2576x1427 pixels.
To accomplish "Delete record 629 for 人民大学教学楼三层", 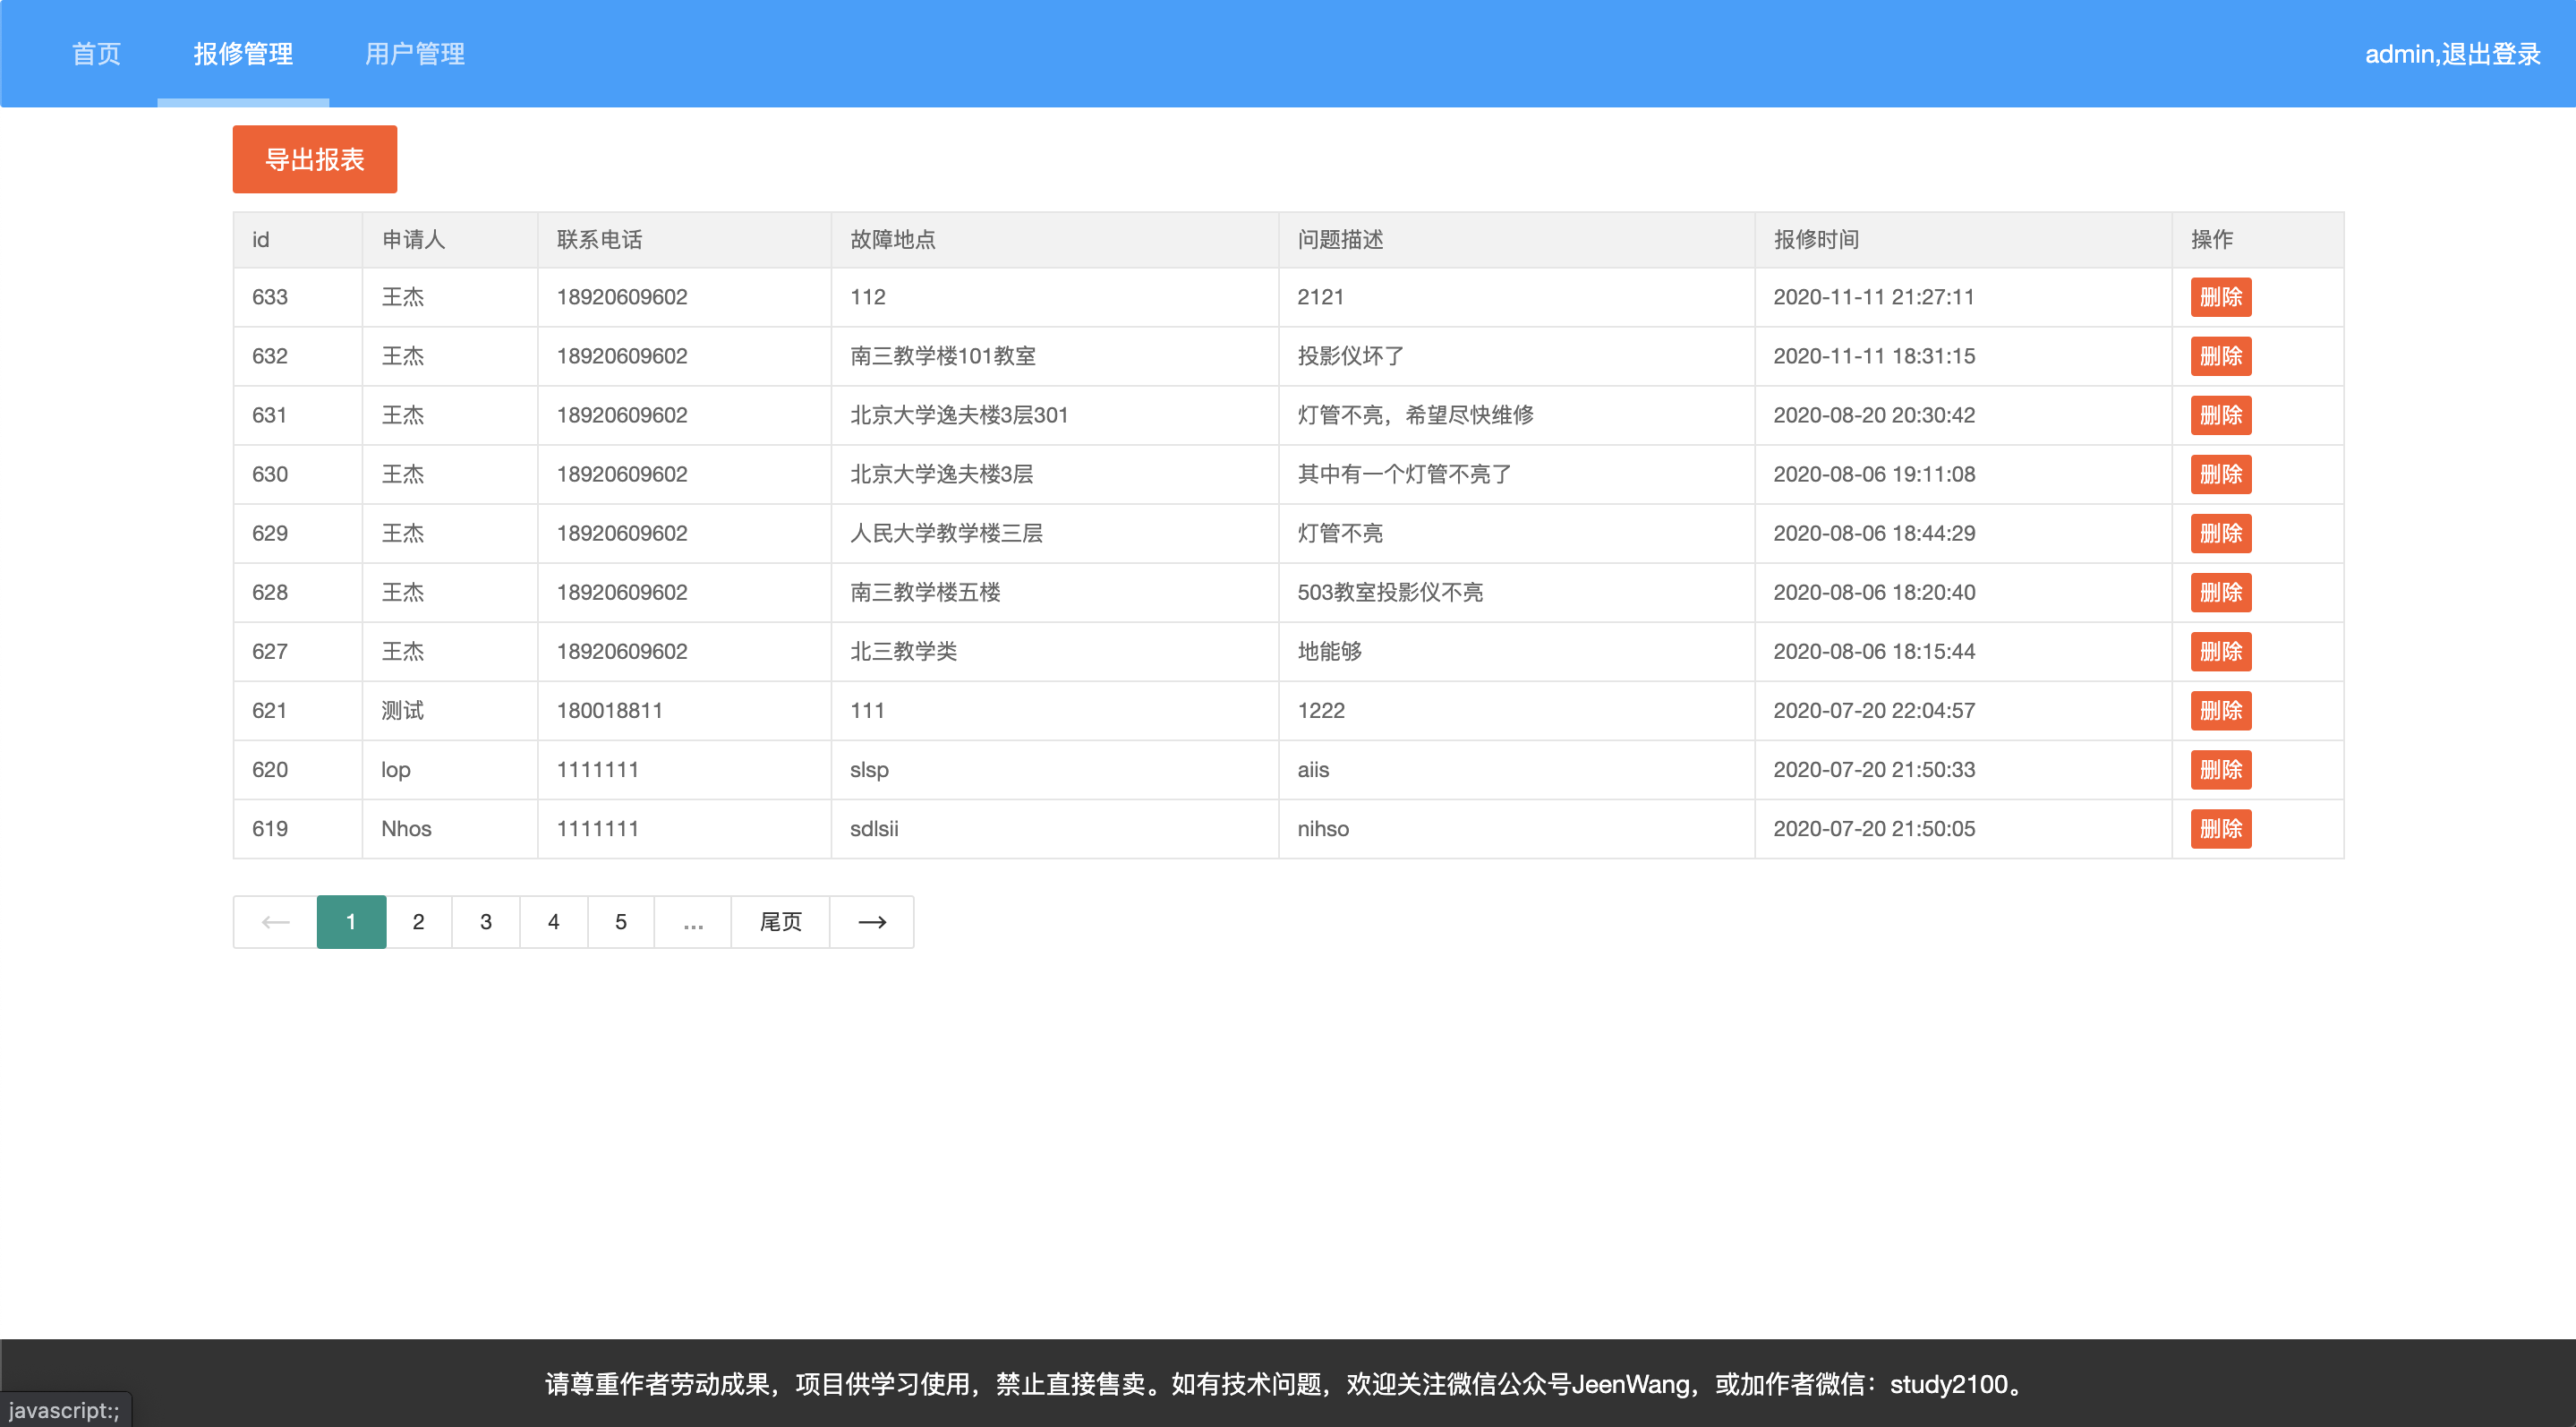I will point(2220,533).
